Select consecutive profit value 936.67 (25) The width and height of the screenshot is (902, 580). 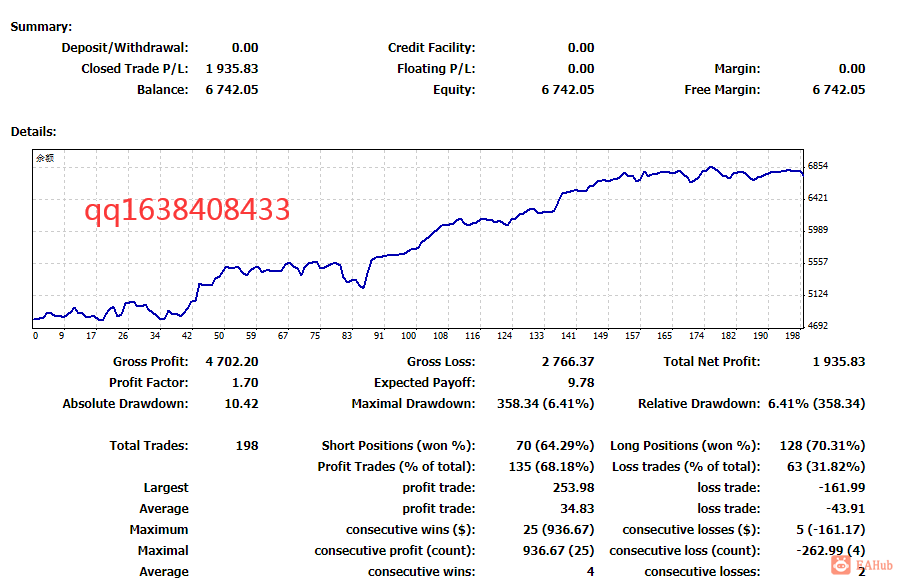click(559, 551)
